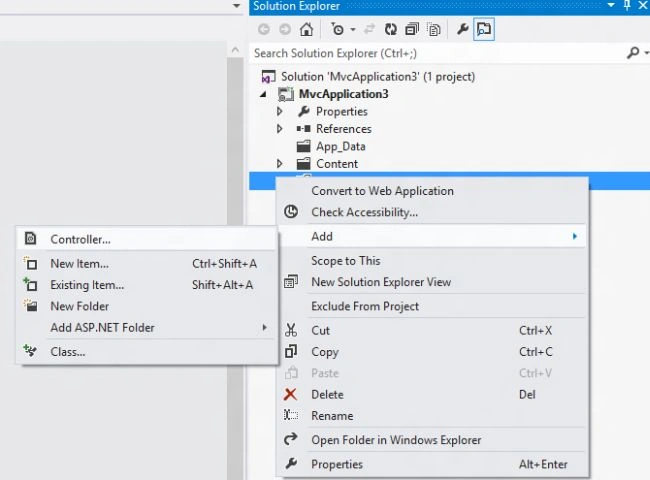The width and height of the screenshot is (650, 480).
Task: Toggle the auto-hide pin of Solution Explorer
Action: (x=627, y=5)
